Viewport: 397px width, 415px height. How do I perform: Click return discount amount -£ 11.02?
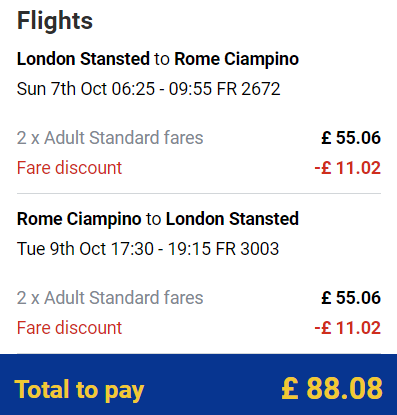347,328
